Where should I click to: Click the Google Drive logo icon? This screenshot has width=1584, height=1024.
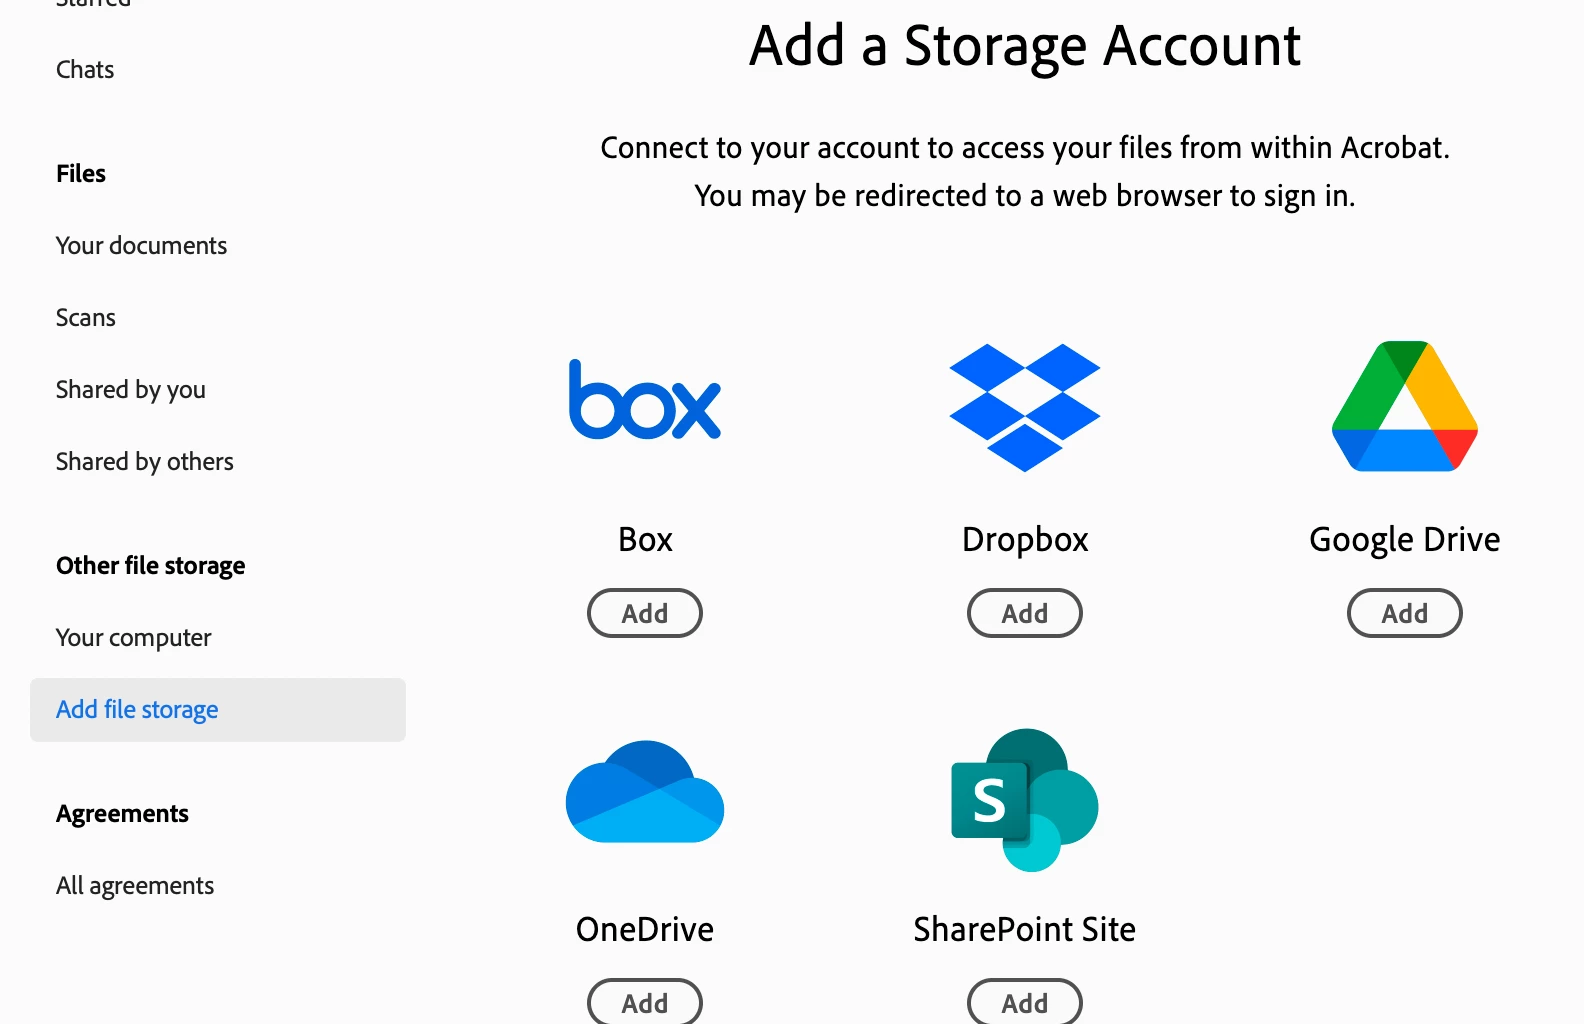pyautogui.click(x=1405, y=406)
